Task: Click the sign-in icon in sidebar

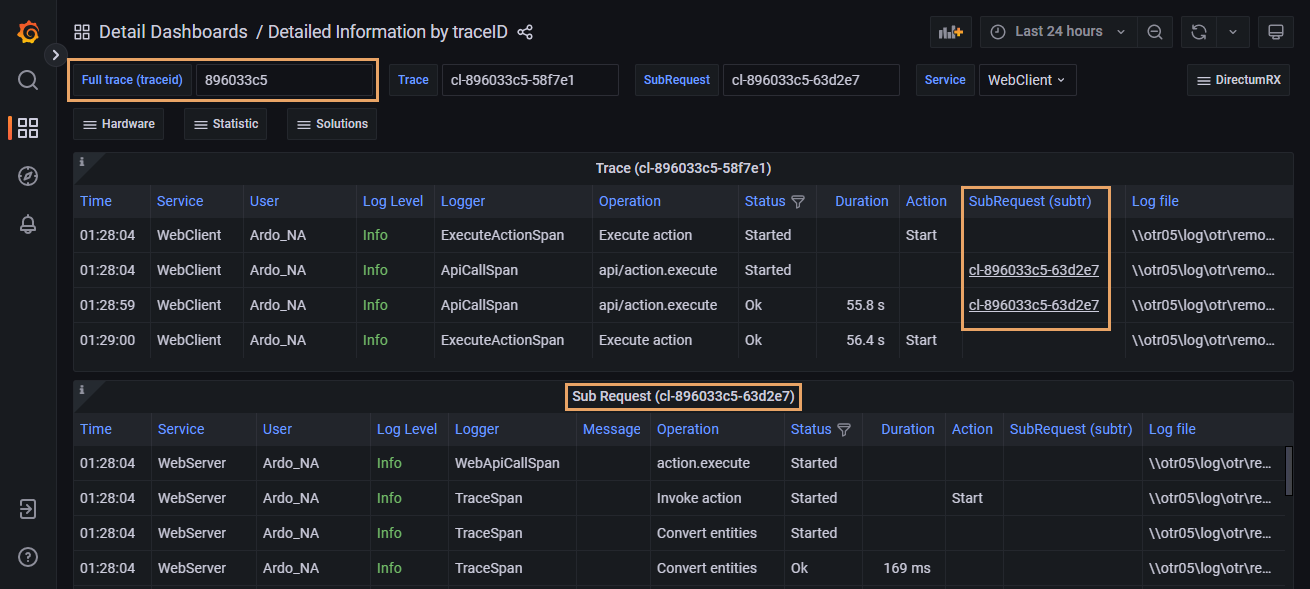Action: 28,509
